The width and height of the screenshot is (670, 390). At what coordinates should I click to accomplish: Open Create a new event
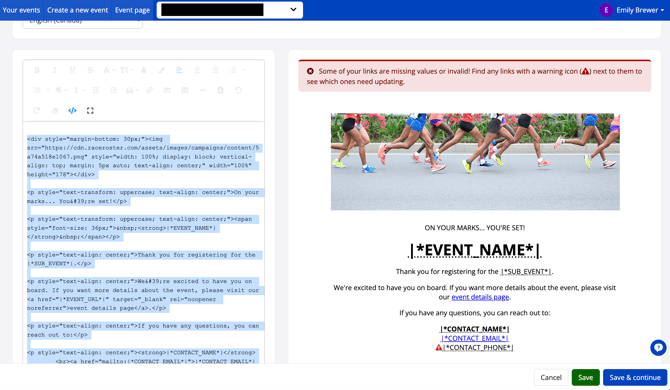tap(77, 10)
